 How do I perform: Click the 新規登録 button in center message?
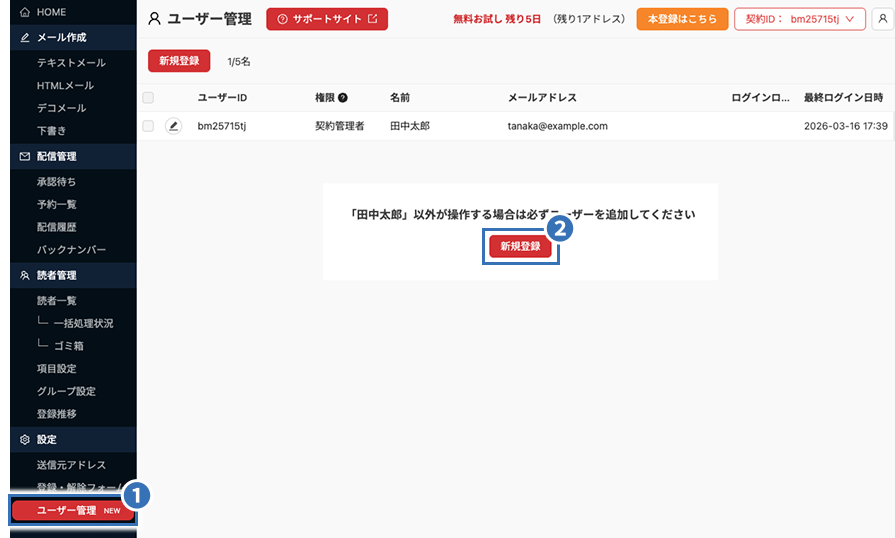(x=520, y=246)
